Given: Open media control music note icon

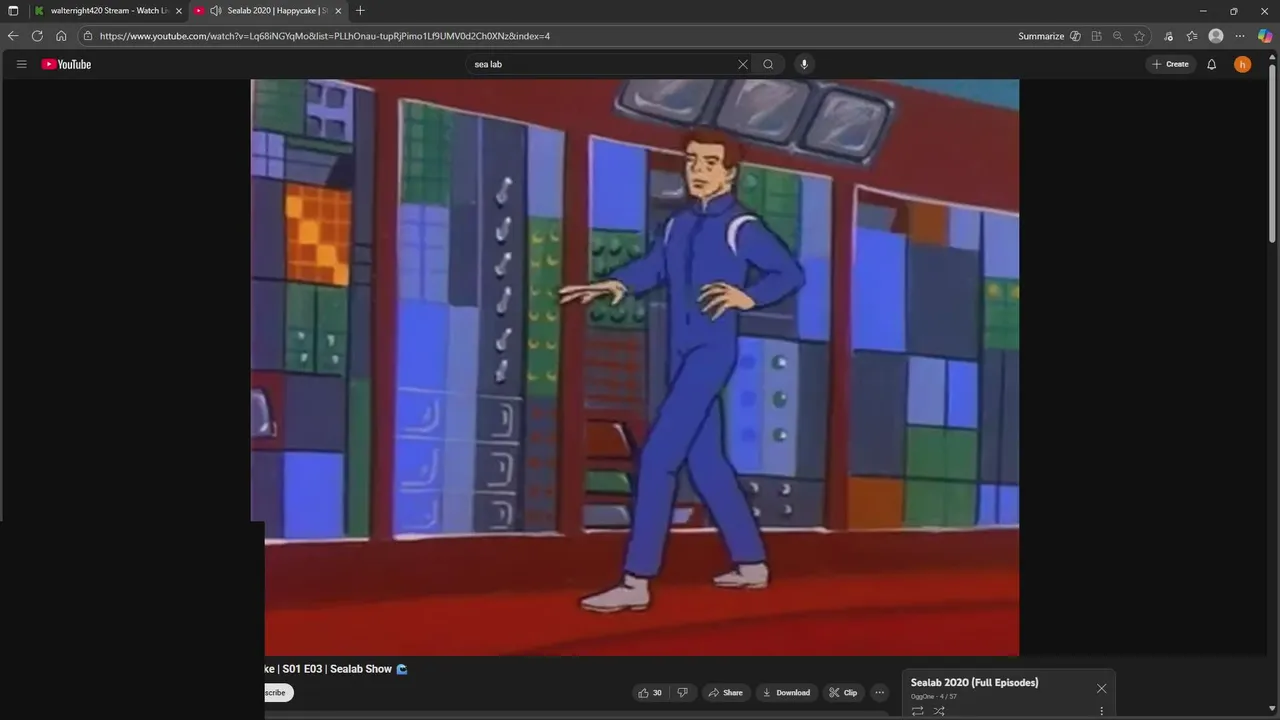Looking at the screenshot, I should point(1168,36).
